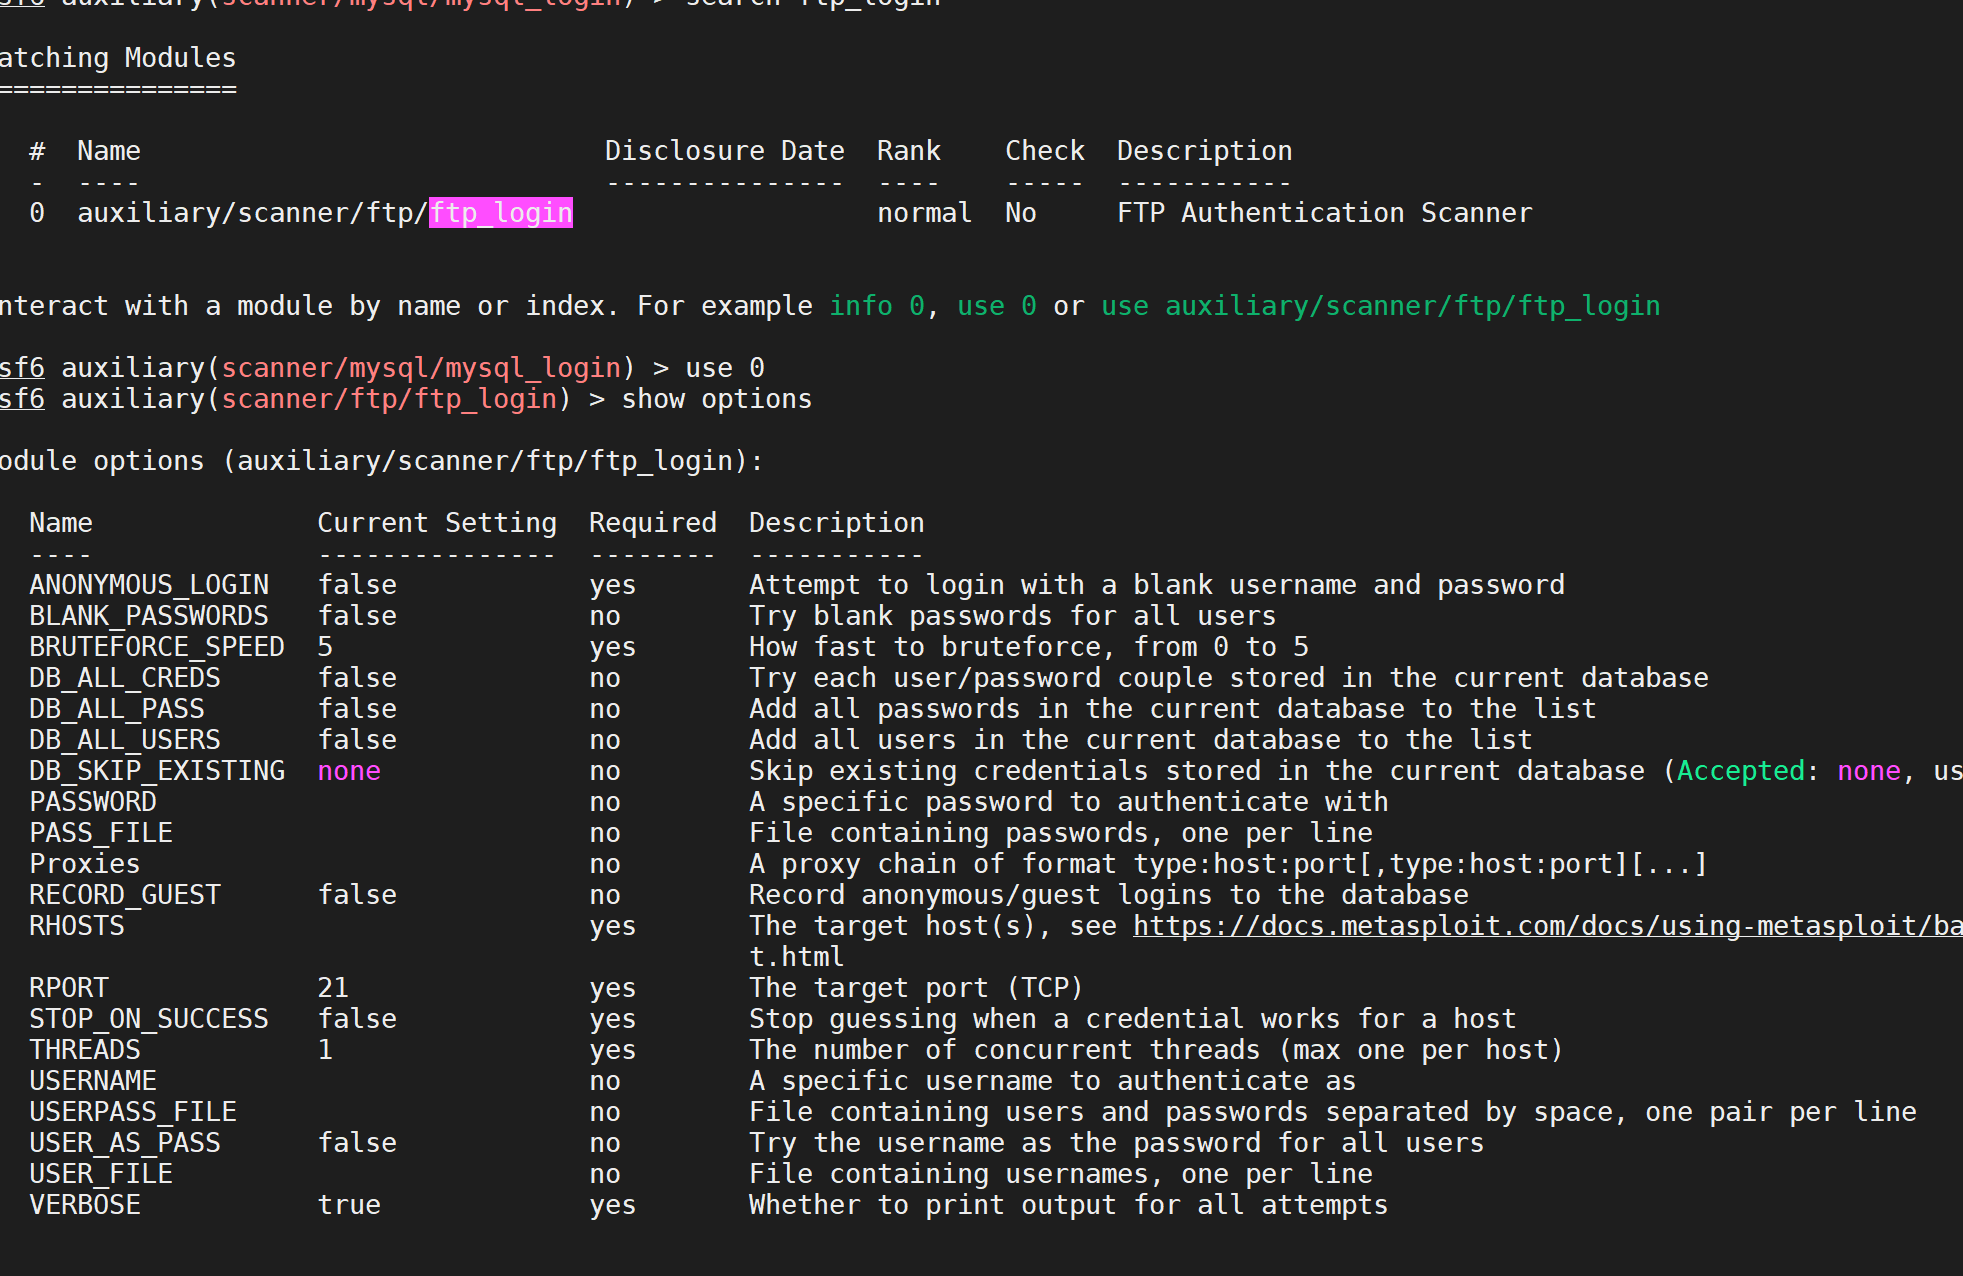Image resolution: width=1963 pixels, height=1276 pixels.
Task: Click the 'show options' command text
Action: [x=716, y=399]
